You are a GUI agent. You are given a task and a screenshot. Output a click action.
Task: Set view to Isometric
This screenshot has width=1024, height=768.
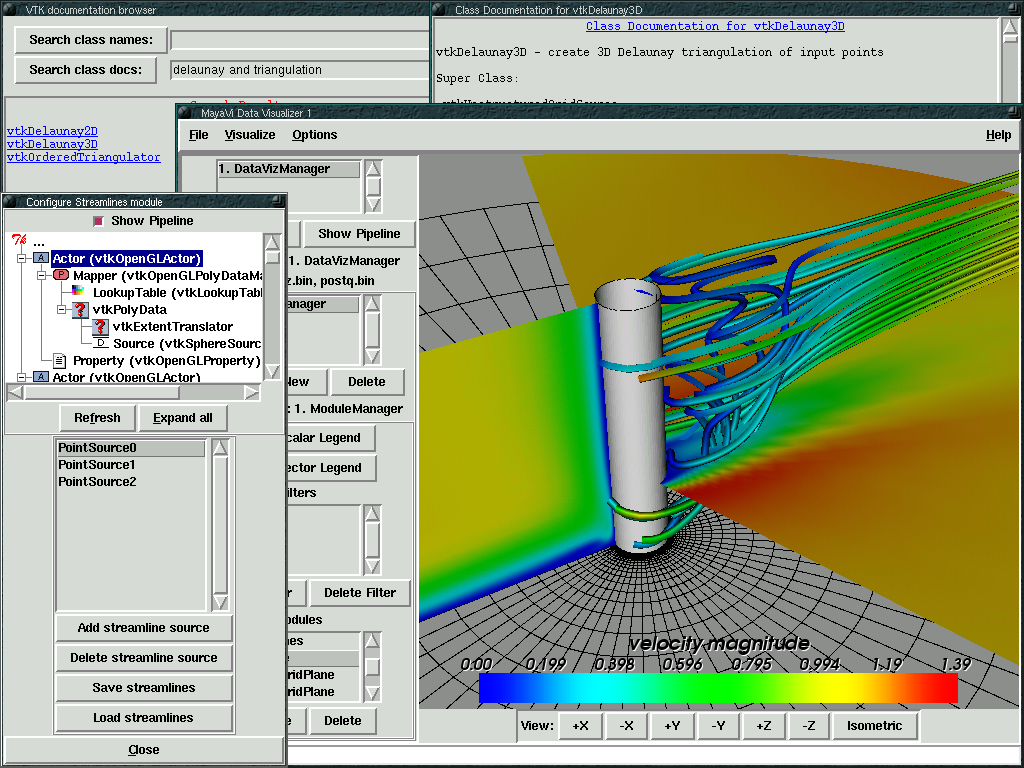pyautogui.click(x=874, y=726)
